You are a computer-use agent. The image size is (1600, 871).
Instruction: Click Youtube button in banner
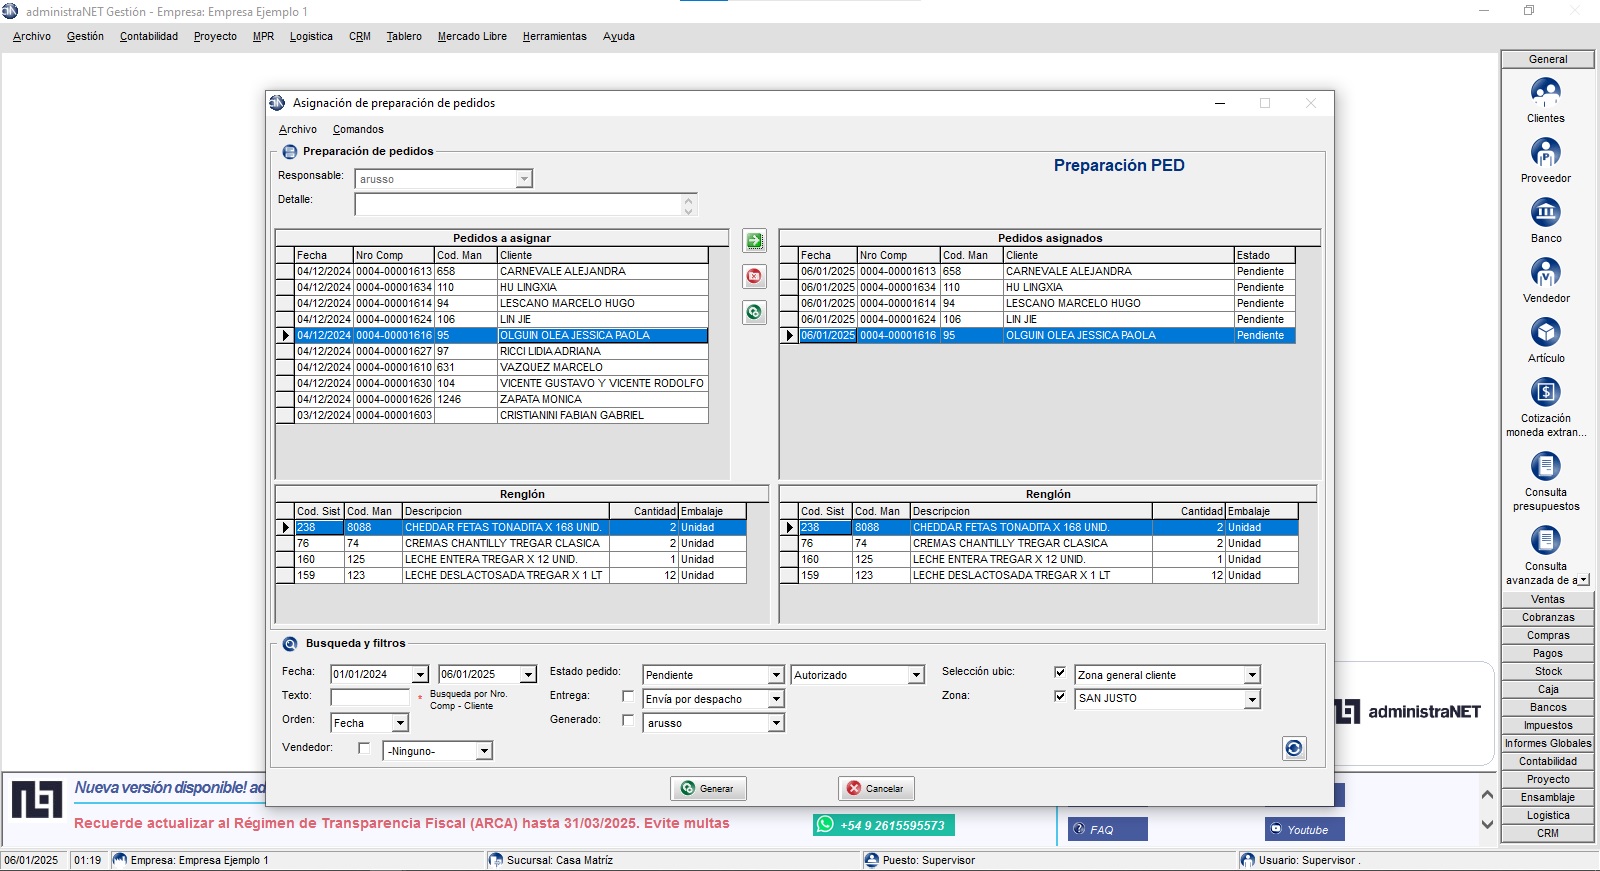click(1305, 829)
